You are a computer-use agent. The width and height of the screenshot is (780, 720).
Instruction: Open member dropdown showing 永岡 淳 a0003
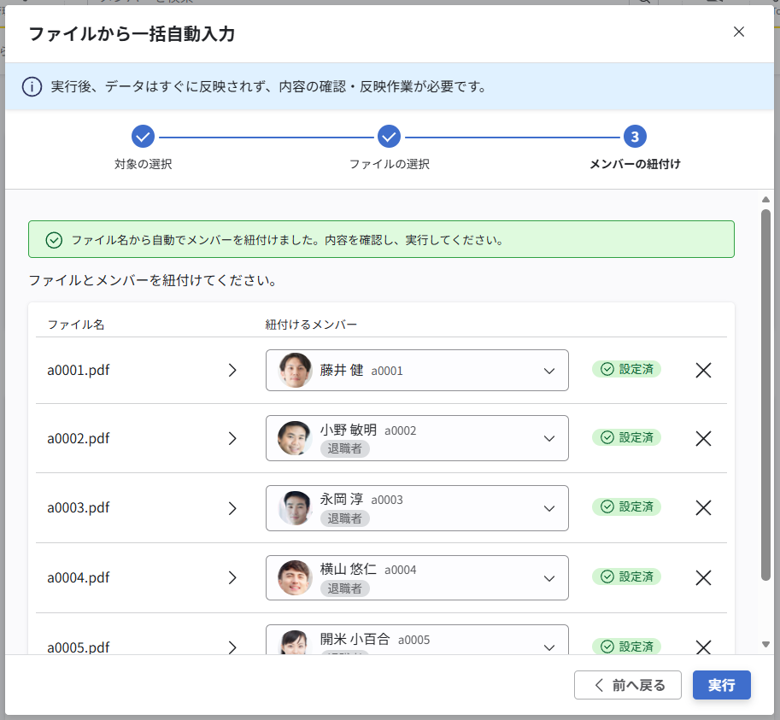[x=417, y=508]
